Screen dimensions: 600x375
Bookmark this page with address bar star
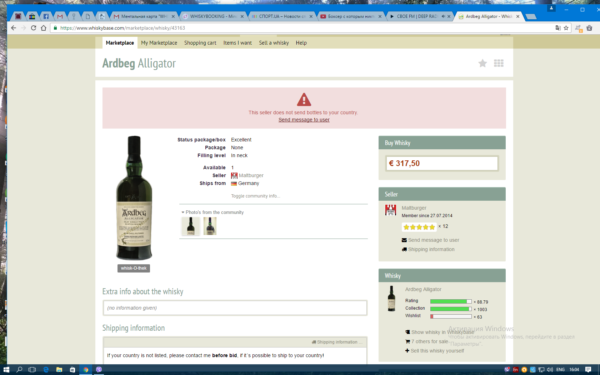click(x=566, y=28)
